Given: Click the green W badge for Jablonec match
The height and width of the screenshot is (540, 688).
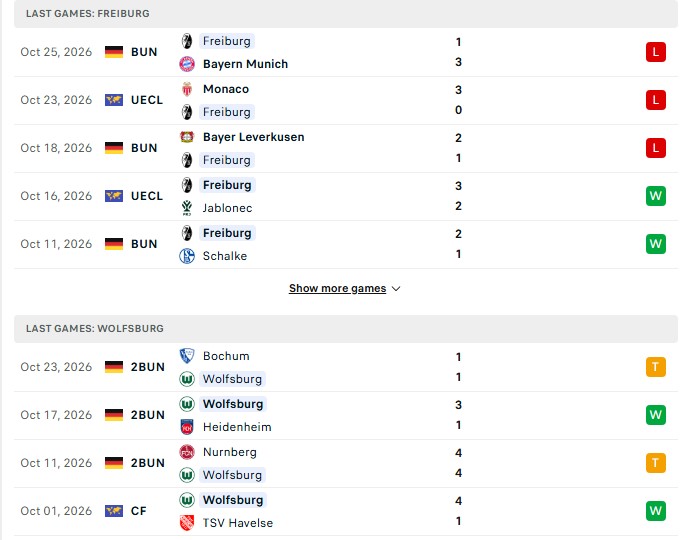Looking at the screenshot, I should (656, 196).
